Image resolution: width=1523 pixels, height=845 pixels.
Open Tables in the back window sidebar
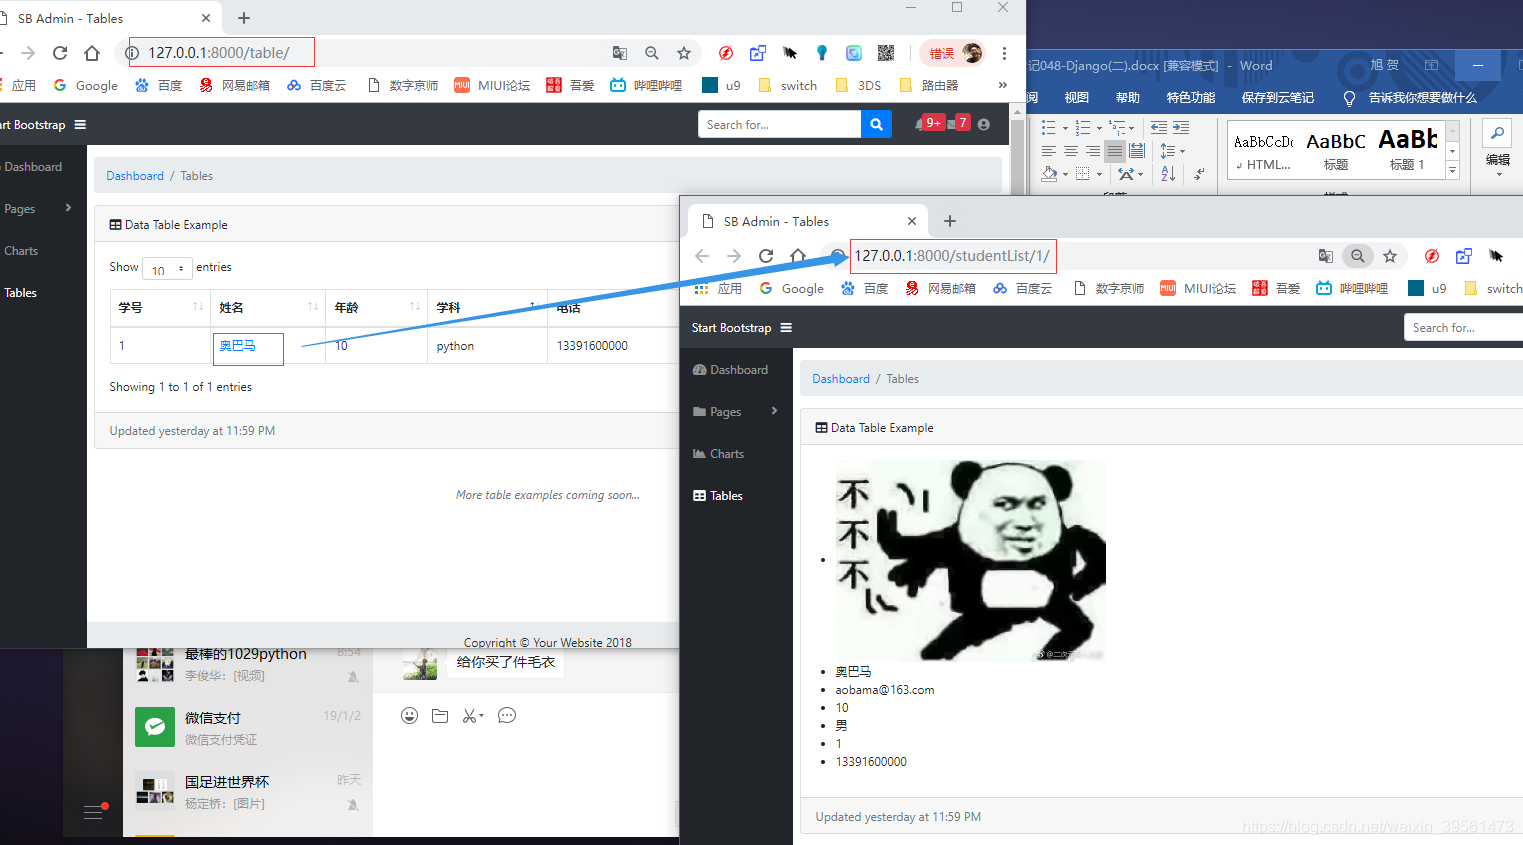tap(20, 293)
